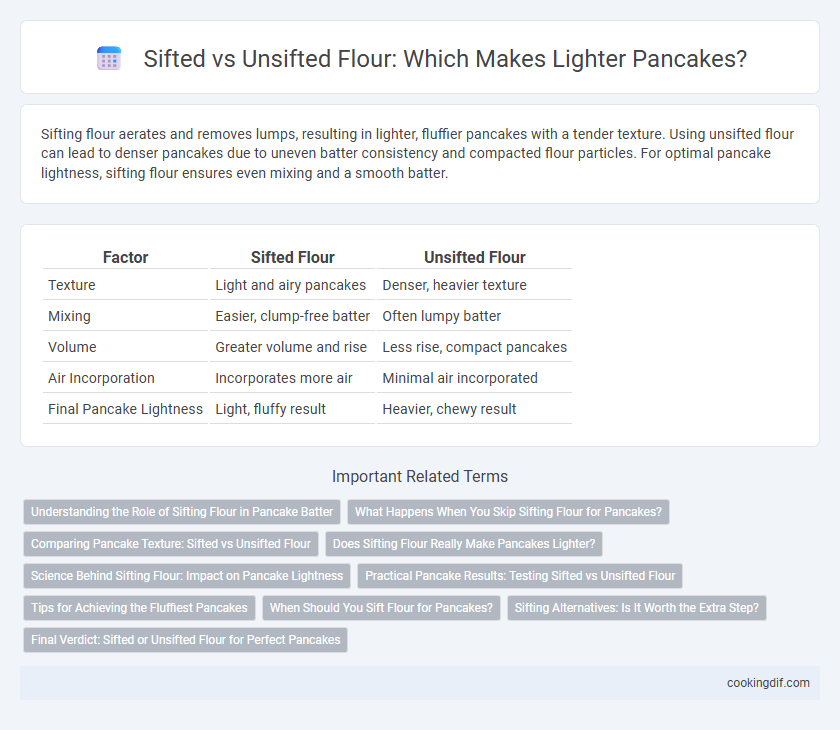Click the page title heading text
Image resolution: width=840 pixels, height=730 pixels.
pos(445,58)
